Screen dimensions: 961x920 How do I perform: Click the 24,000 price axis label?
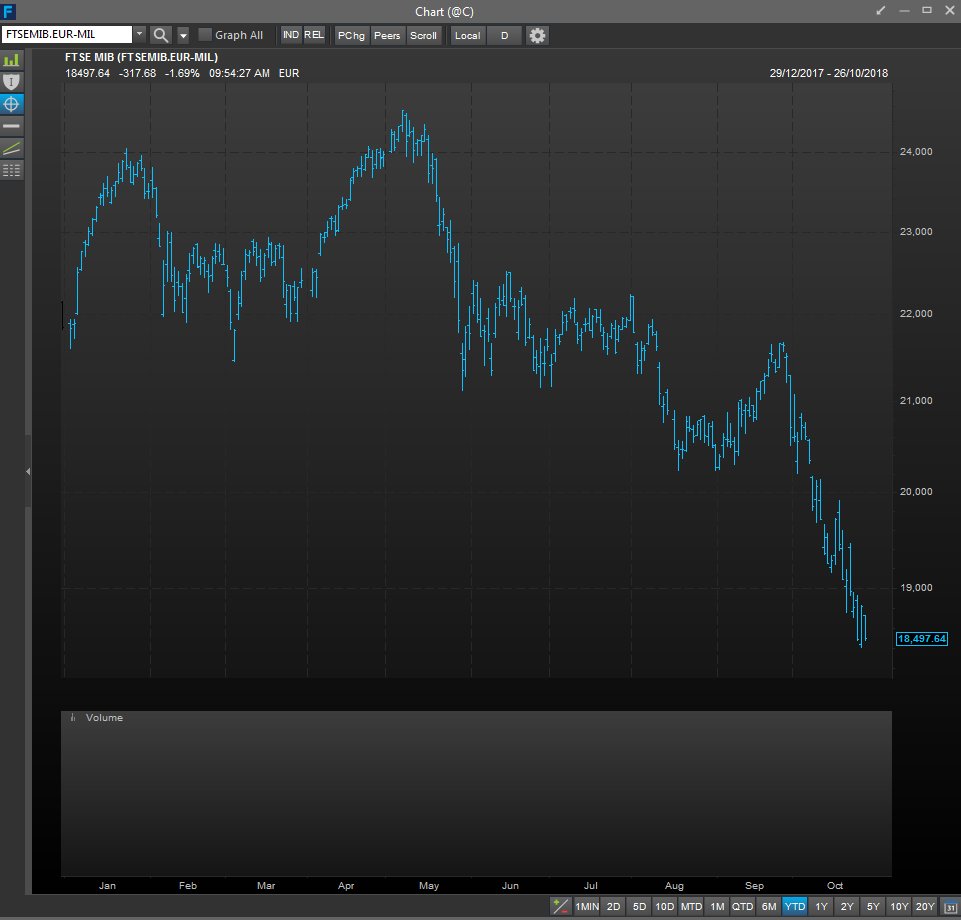(916, 151)
